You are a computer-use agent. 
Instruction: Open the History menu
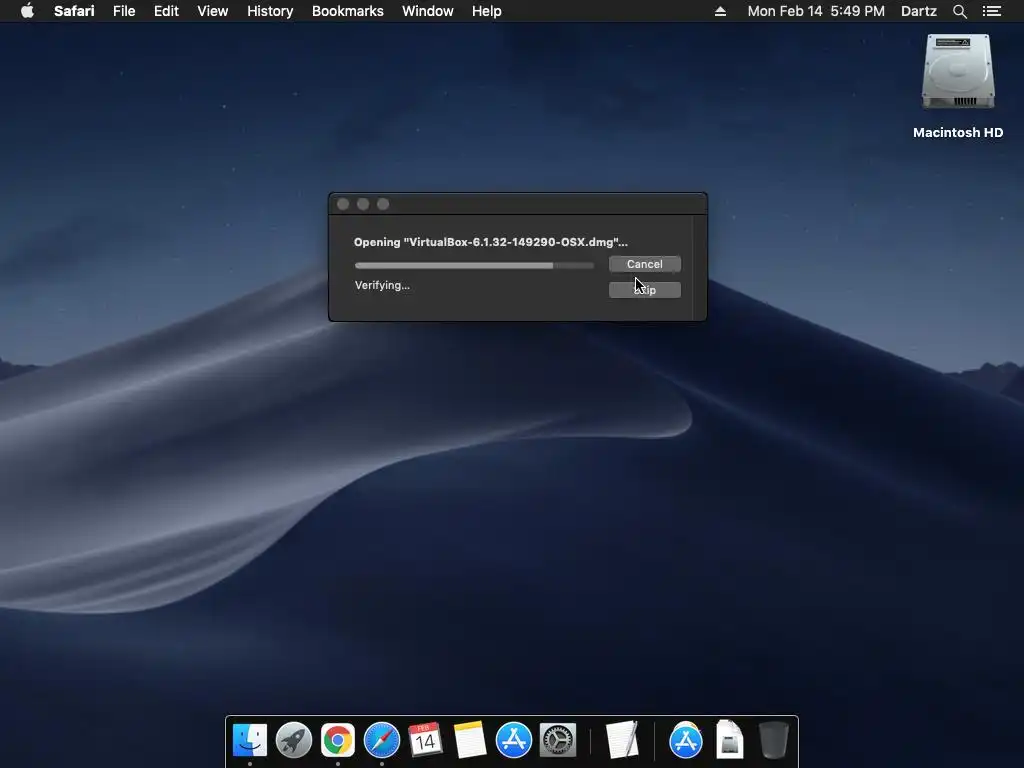click(270, 11)
